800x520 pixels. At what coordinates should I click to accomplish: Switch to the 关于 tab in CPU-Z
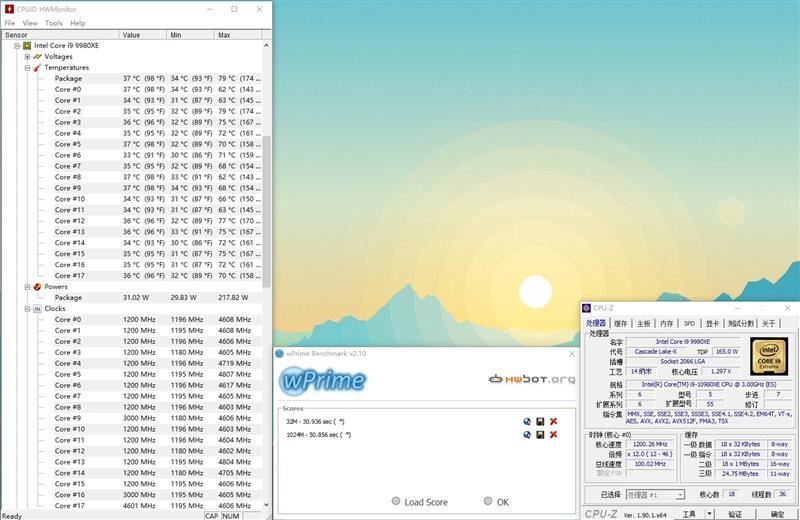(768, 324)
